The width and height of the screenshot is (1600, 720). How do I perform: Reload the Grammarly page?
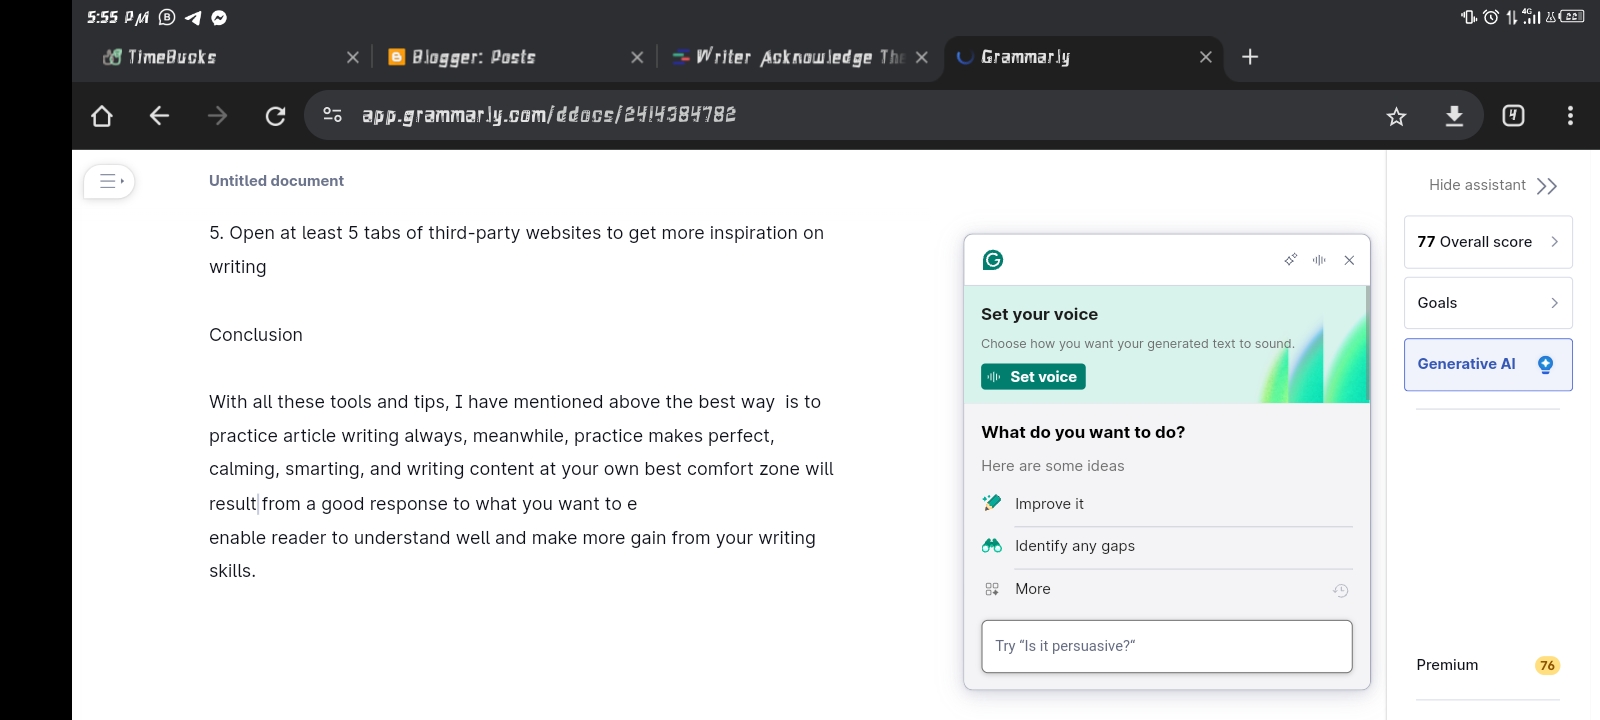point(275,116)
